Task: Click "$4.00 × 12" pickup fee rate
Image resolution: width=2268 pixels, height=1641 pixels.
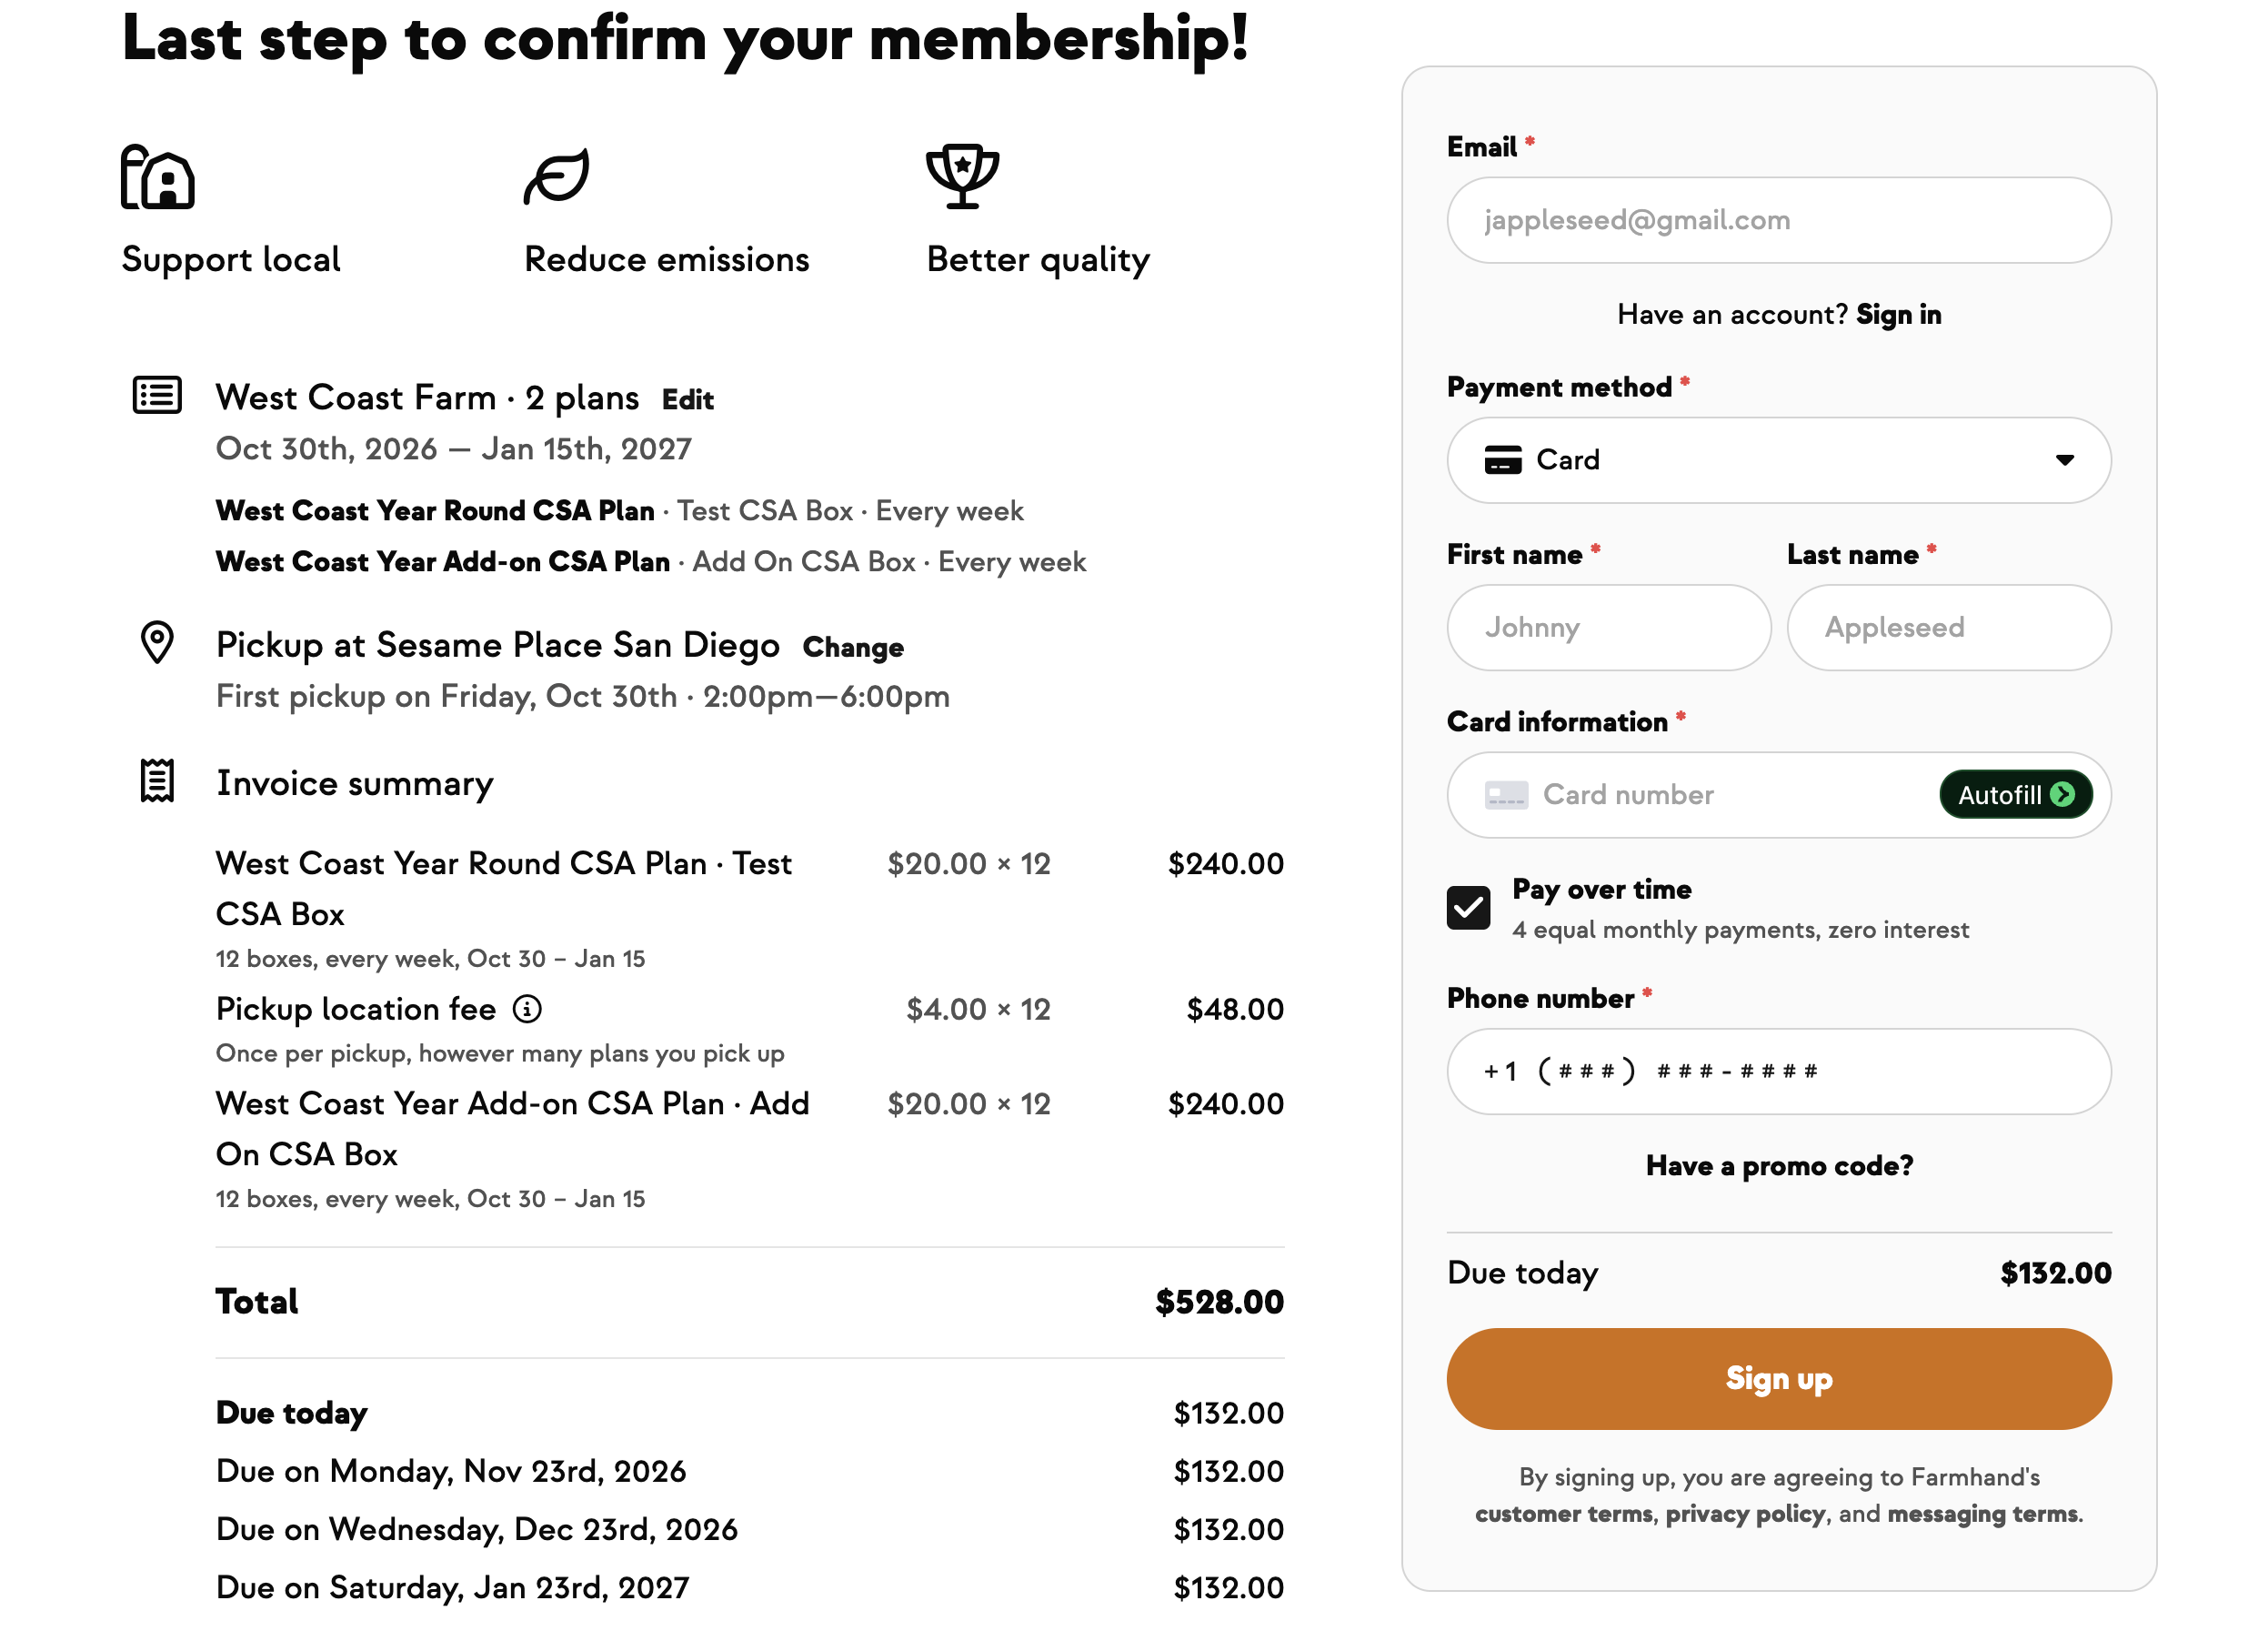Action: 978,1010
